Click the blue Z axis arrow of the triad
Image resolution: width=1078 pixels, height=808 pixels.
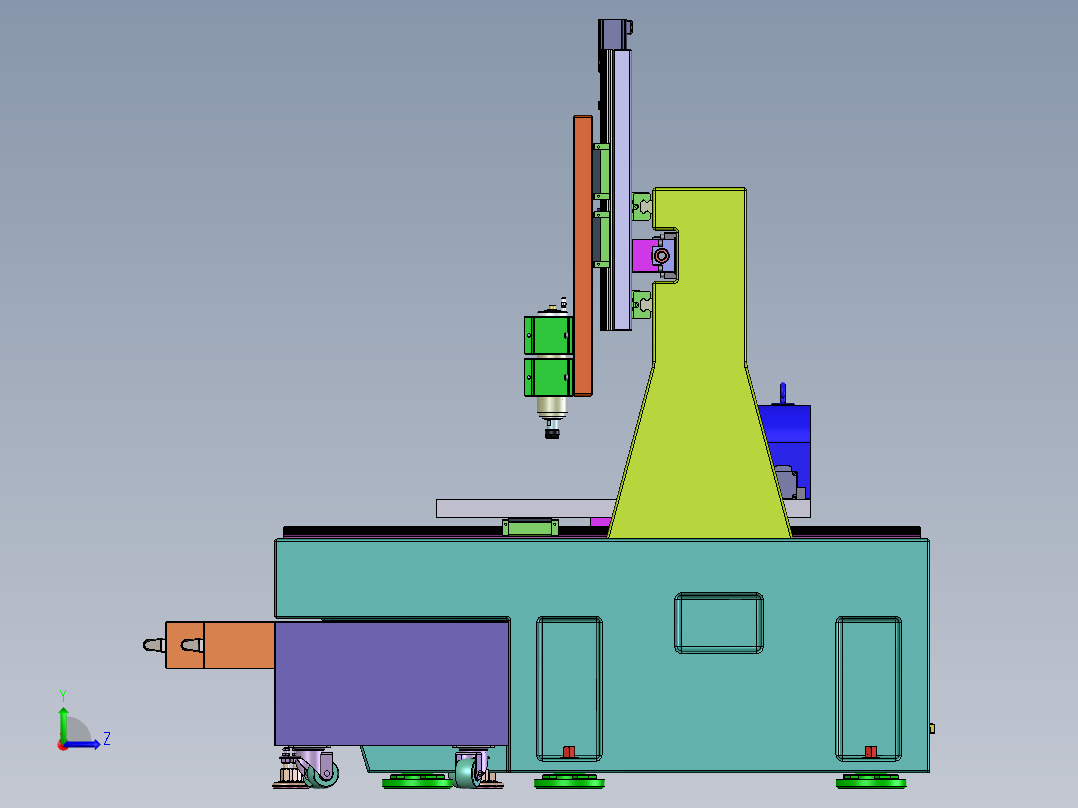84,744
